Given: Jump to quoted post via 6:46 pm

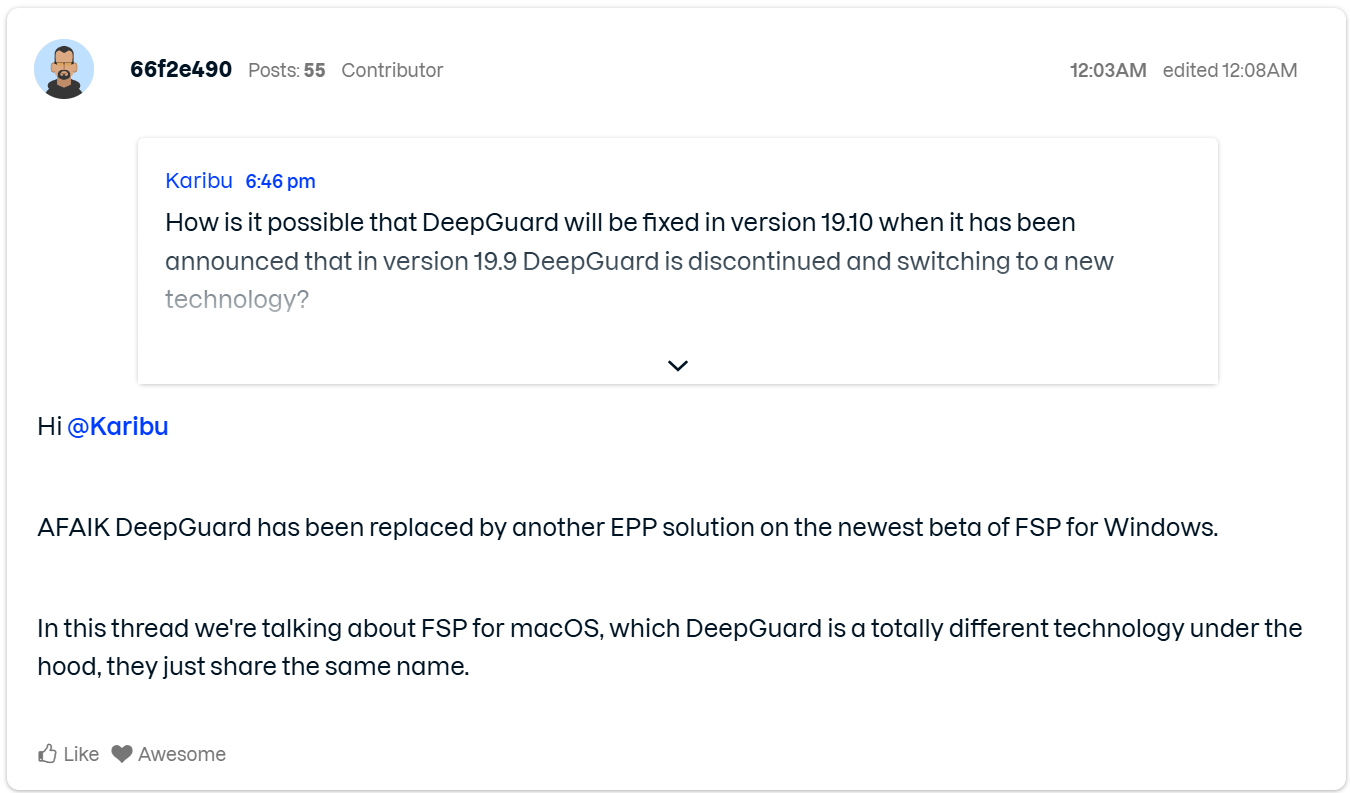Looking at the screenshot, I should (x=280, y=181).
